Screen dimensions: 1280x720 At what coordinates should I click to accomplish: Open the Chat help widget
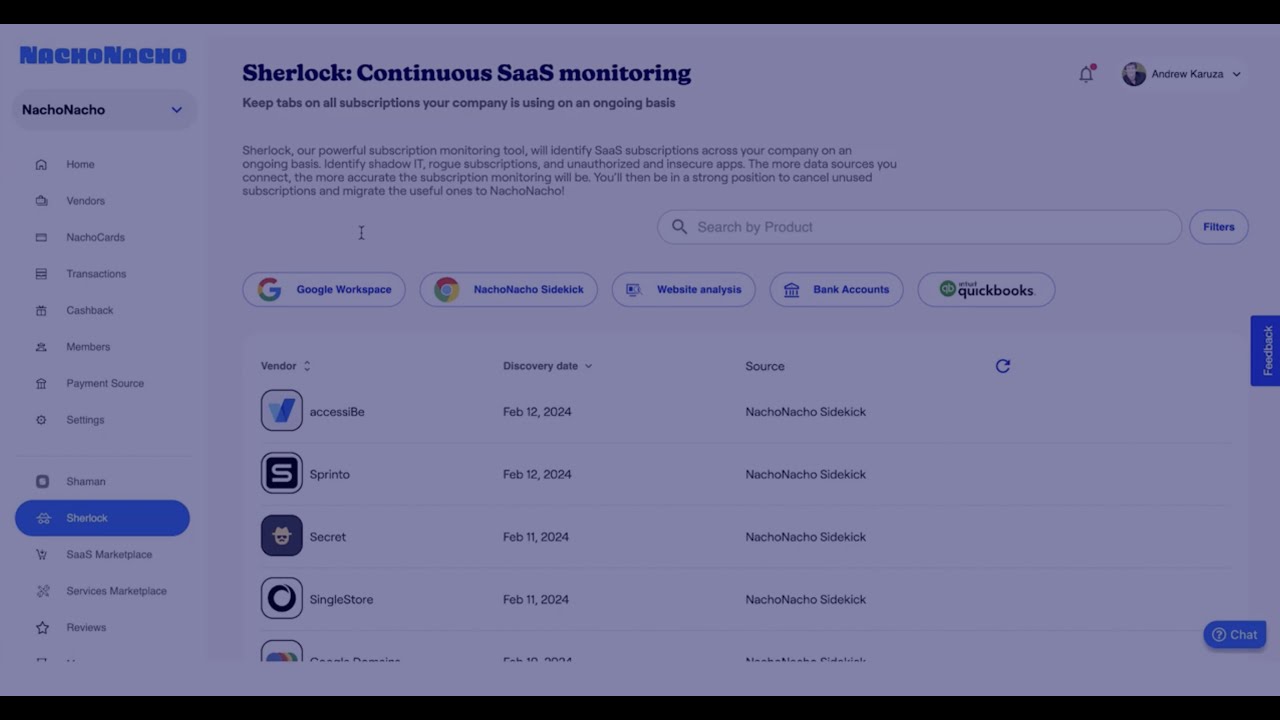[1235, 635]
